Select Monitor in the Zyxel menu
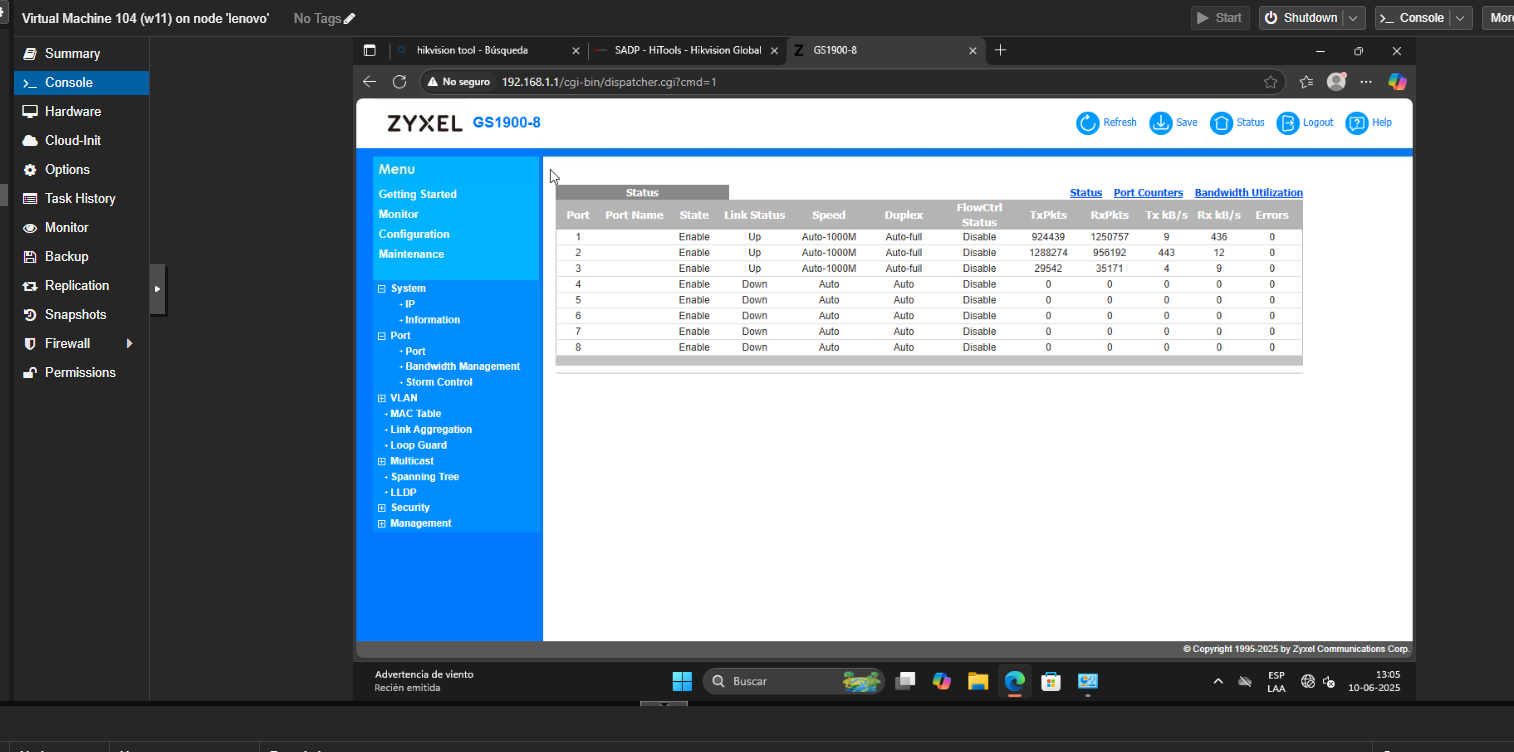The image size is (1514, 752). pos(399,214)
